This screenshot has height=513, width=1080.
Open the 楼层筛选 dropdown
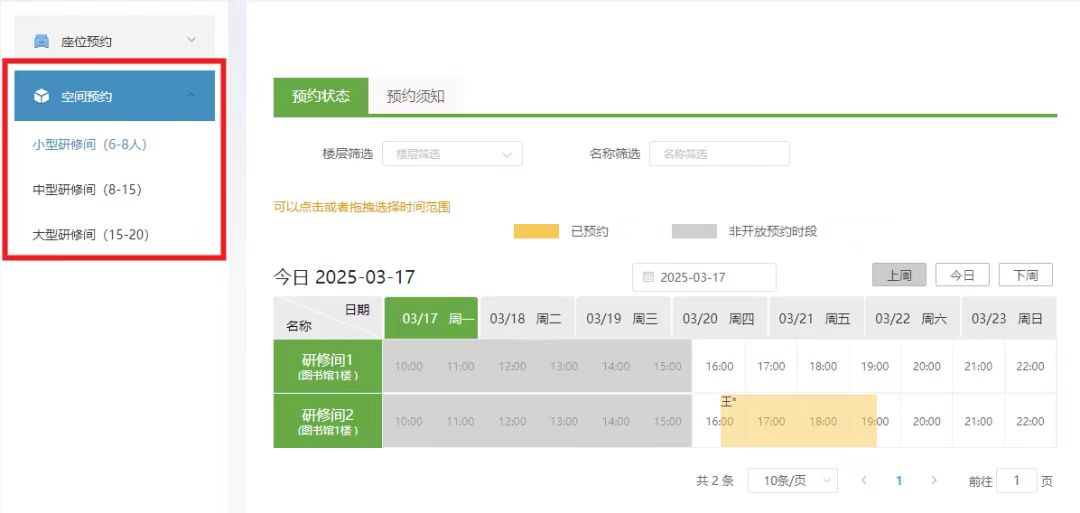point(452,154)
